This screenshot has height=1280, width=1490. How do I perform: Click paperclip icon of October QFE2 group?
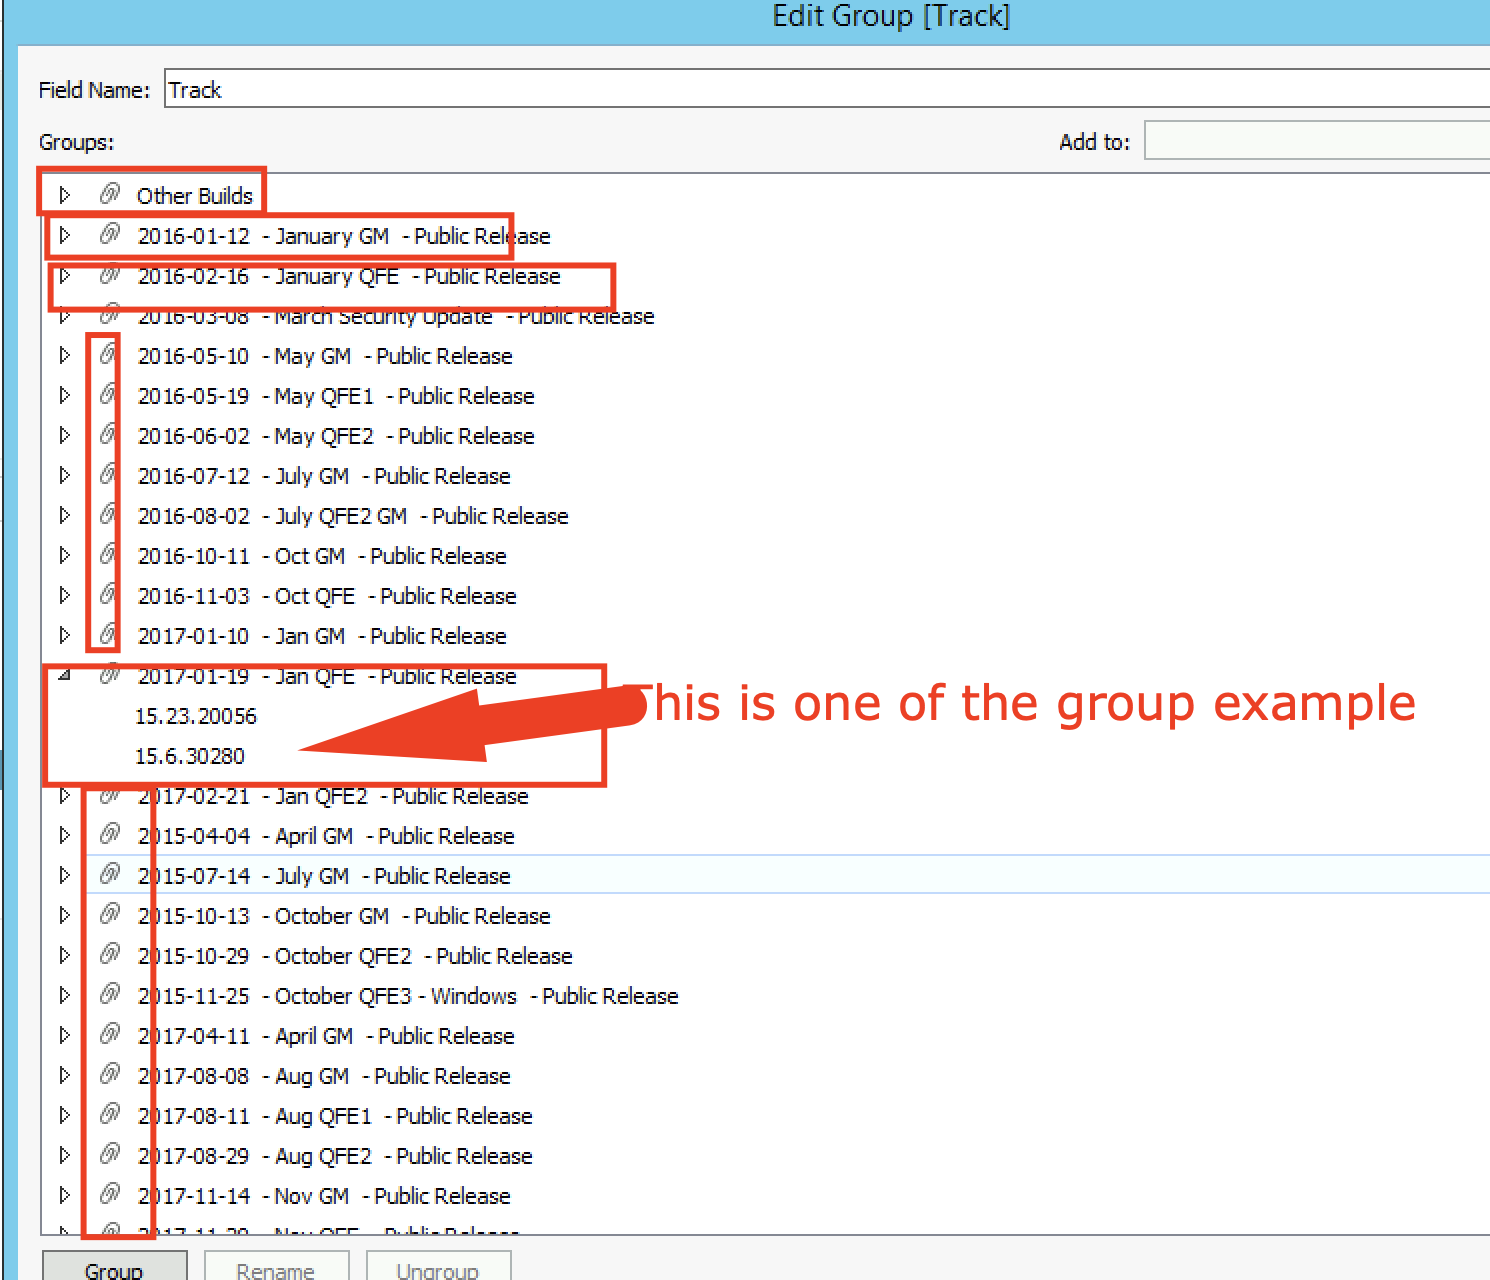110,954
